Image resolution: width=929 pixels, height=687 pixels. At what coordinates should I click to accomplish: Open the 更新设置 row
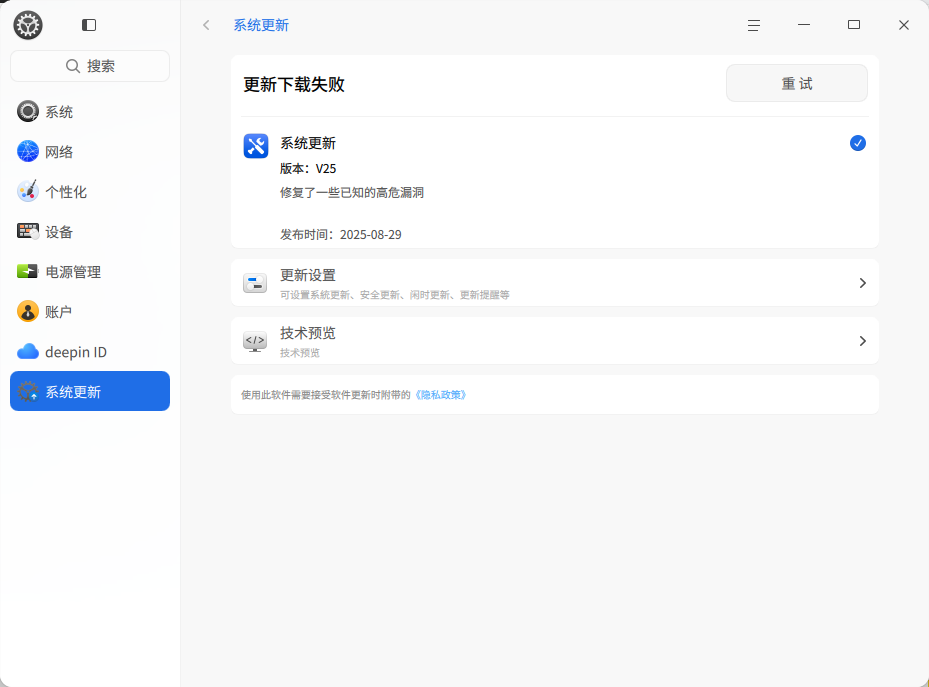555,282
